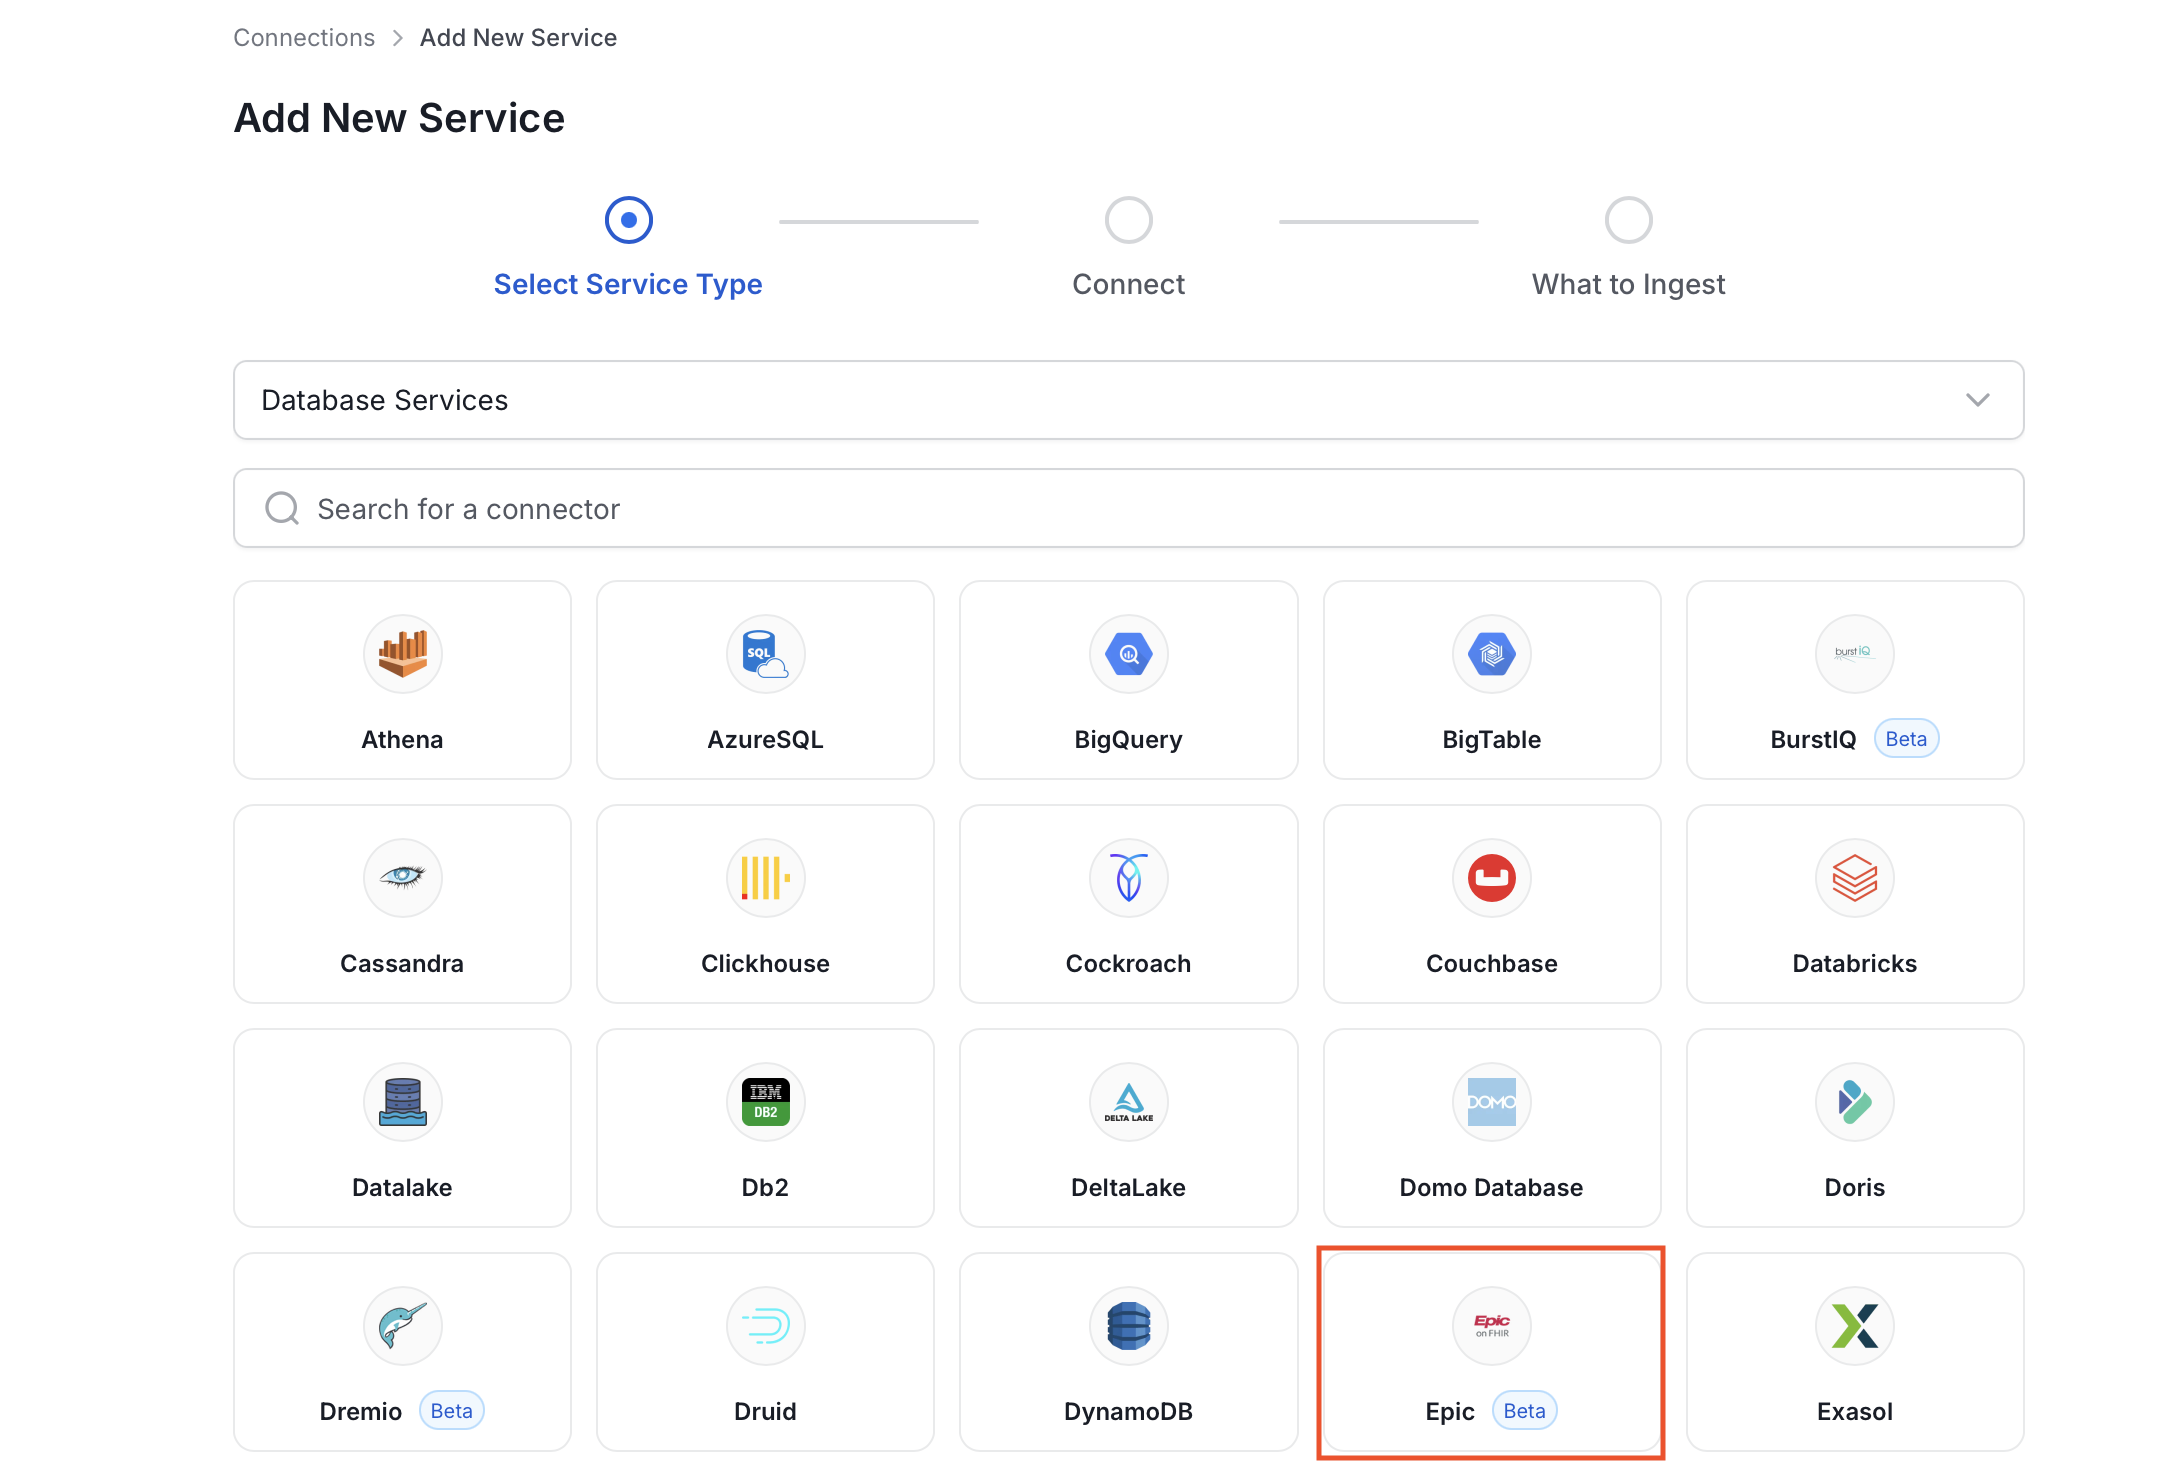Click the Db2 name label
The image size is (2164, 1472).
(765, 1188)
